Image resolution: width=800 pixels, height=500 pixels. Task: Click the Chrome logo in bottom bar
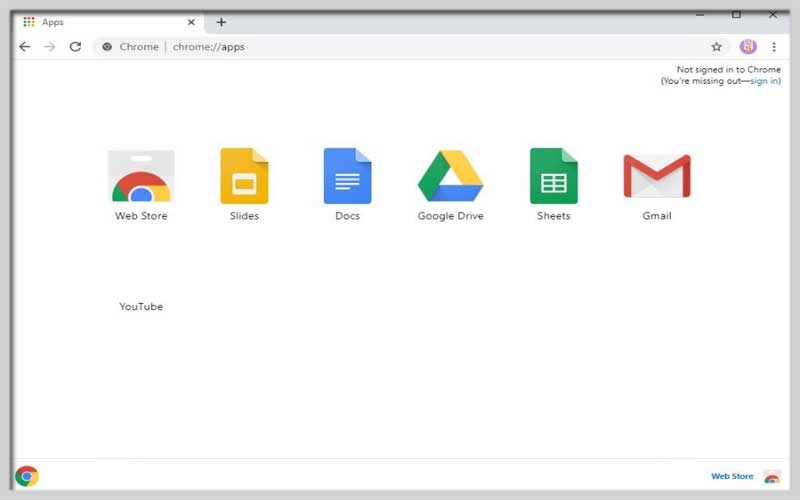click(27, 476)
